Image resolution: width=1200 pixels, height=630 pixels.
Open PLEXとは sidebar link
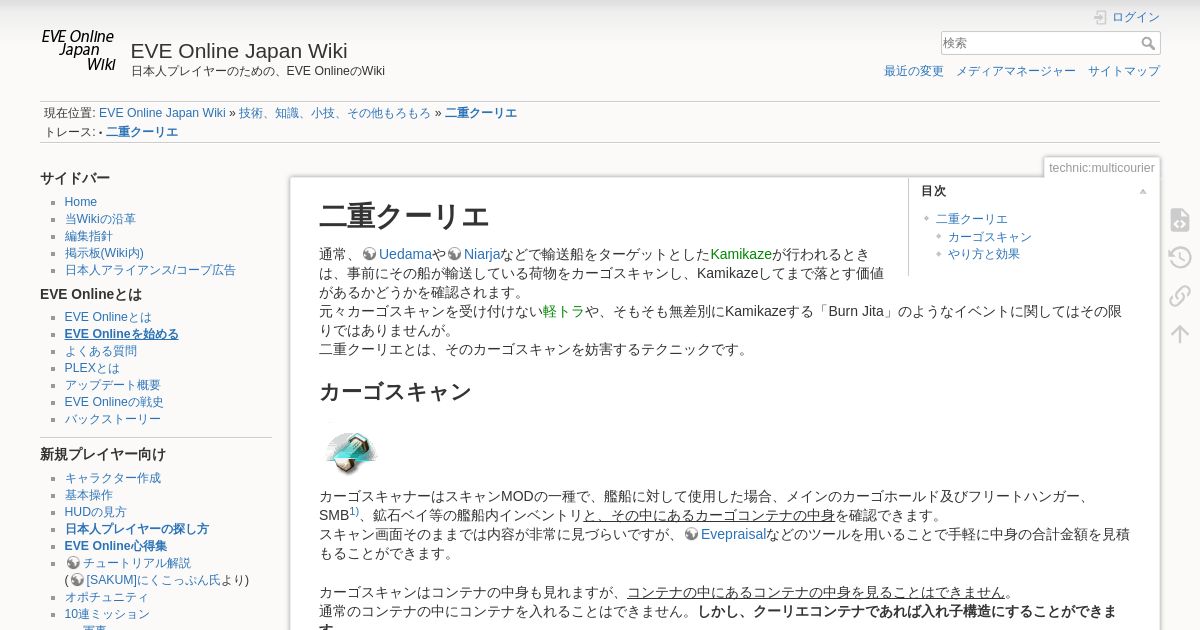pyautogui.click(x=92, y=368)
